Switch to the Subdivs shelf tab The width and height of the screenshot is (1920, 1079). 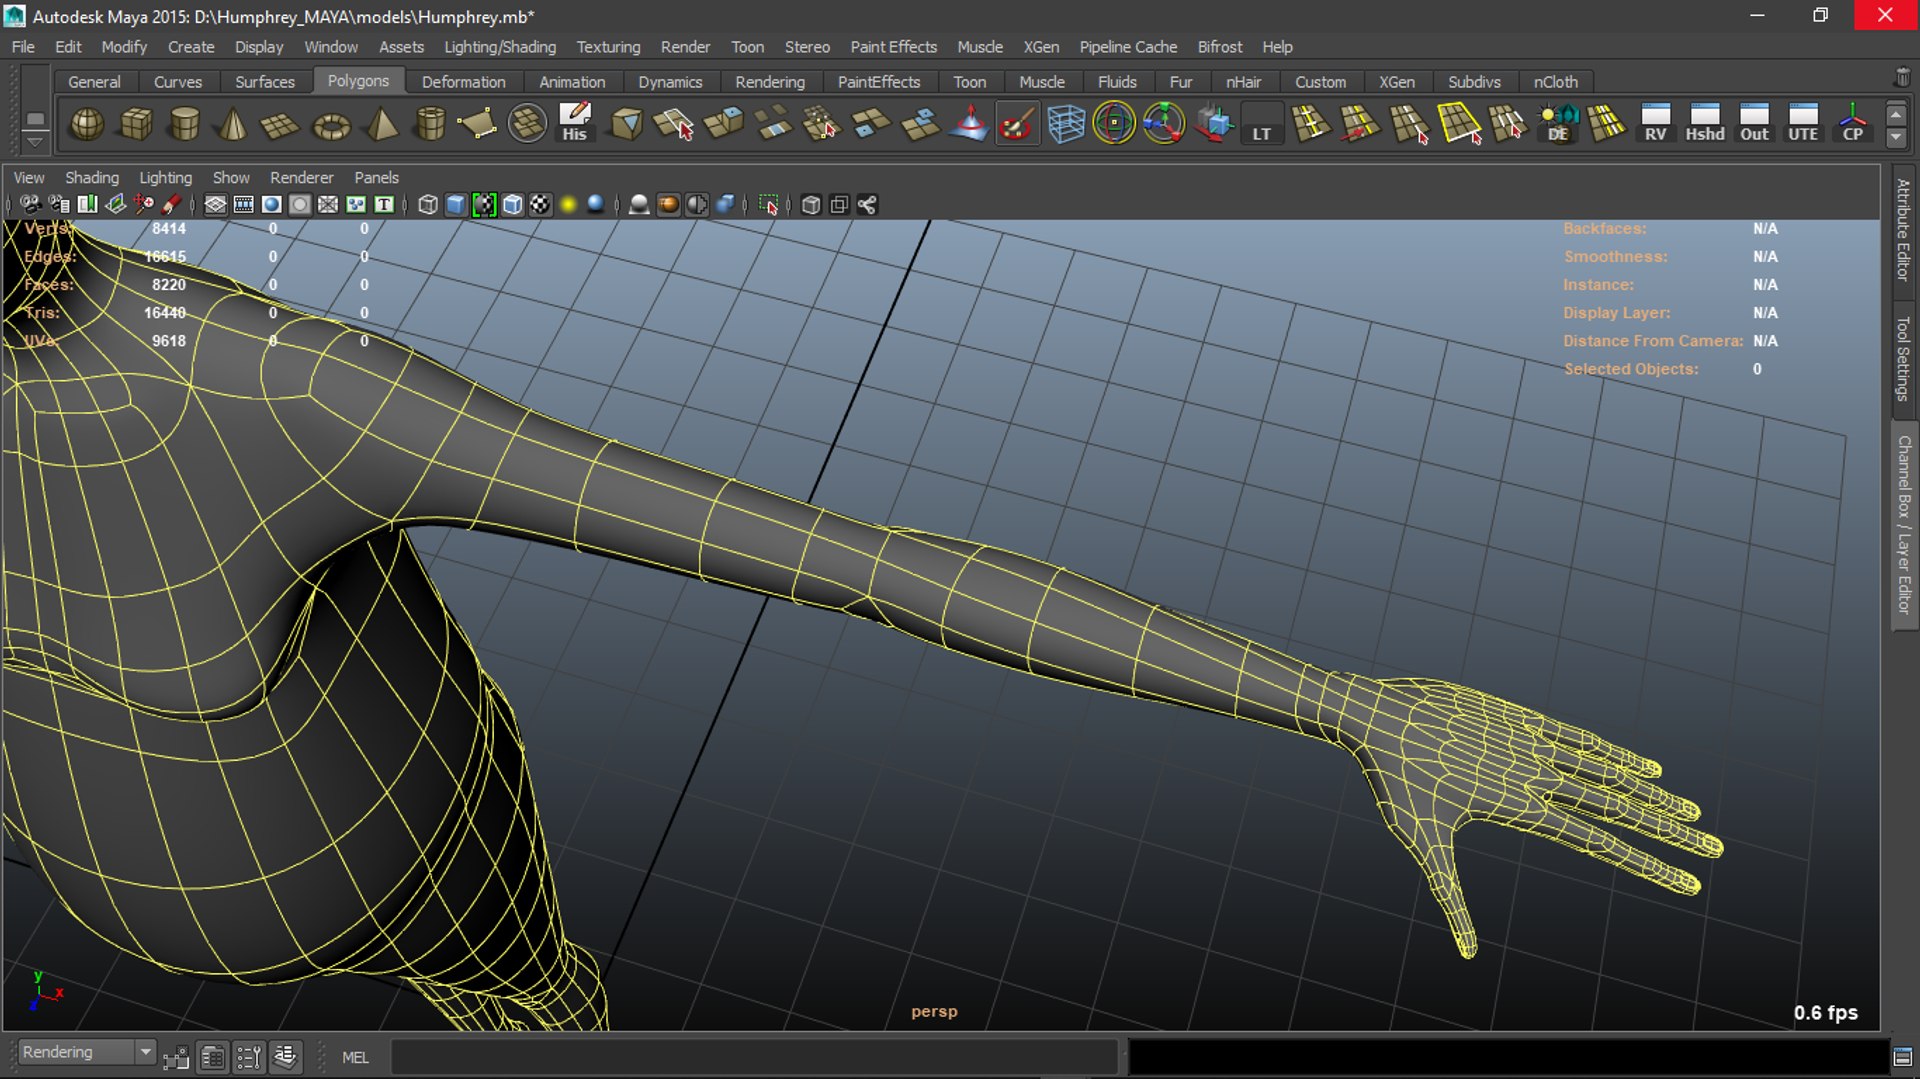click(1474, 82)
